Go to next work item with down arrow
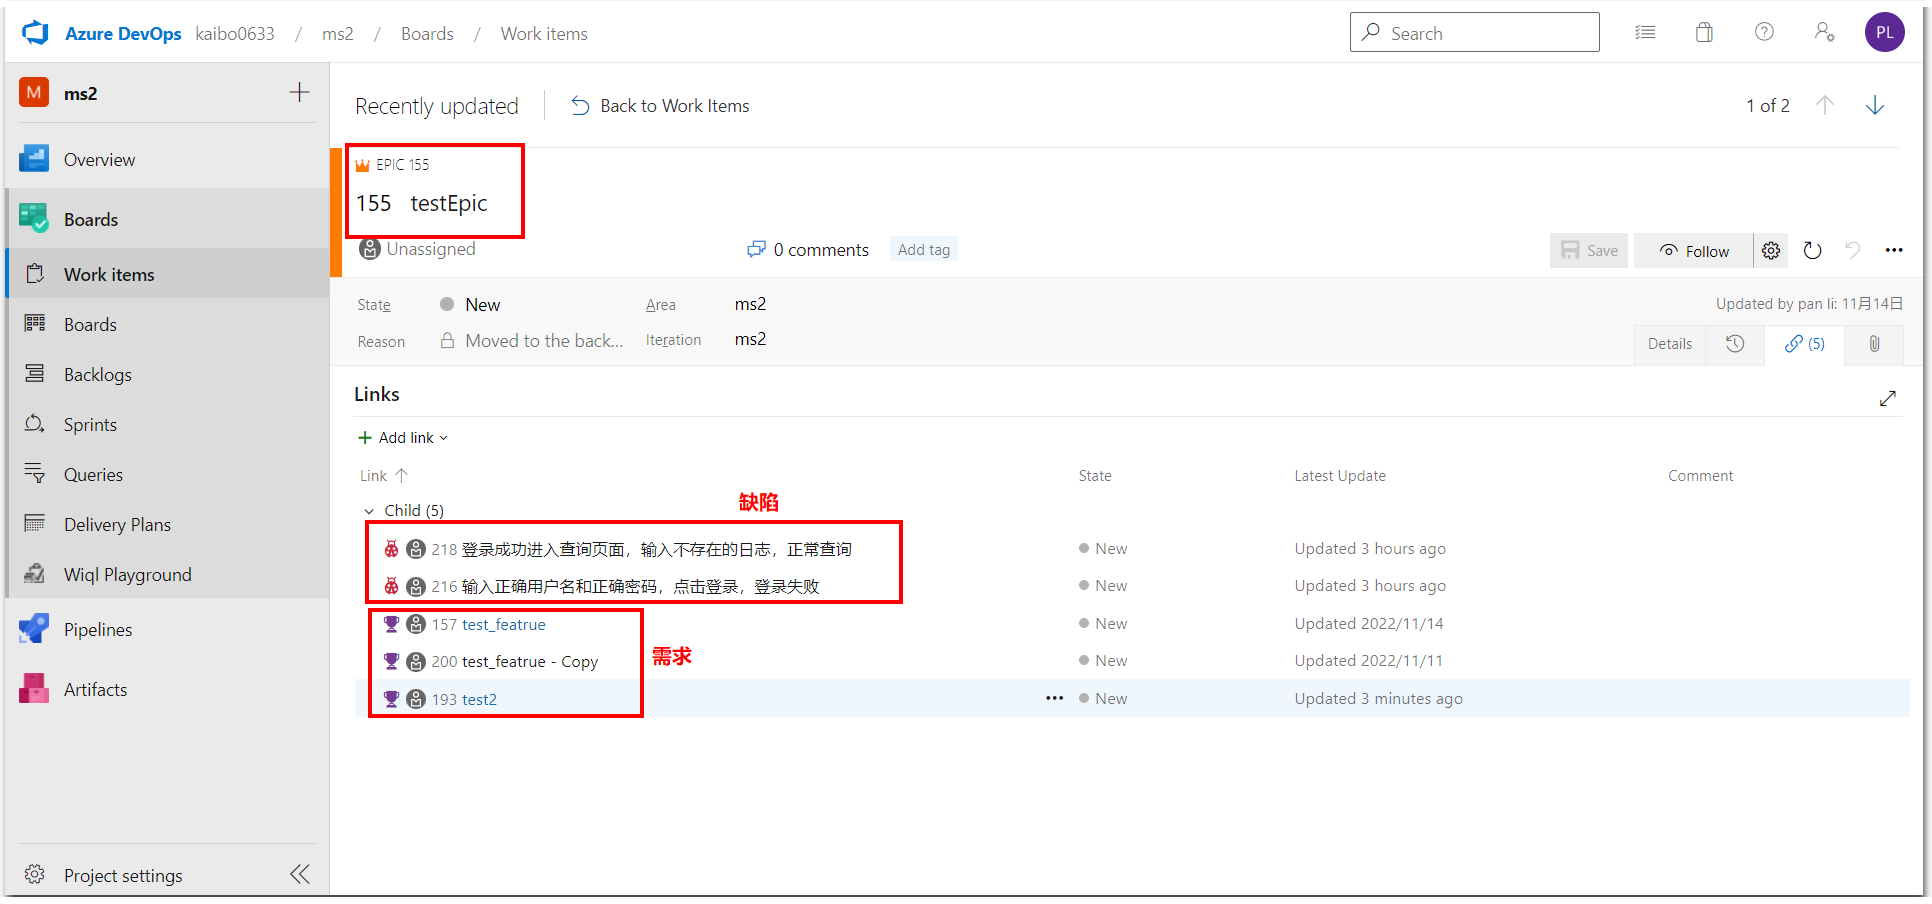 (x=1875, y=105)
